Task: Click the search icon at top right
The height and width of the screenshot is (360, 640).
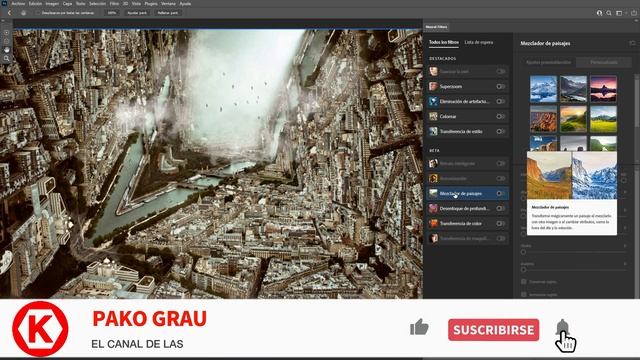Action: [x=609, y=13]
